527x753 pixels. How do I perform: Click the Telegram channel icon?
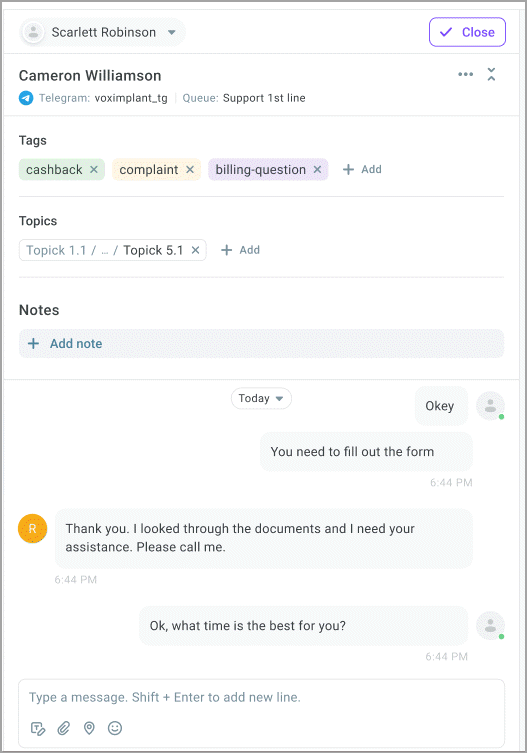click(26, 98)
